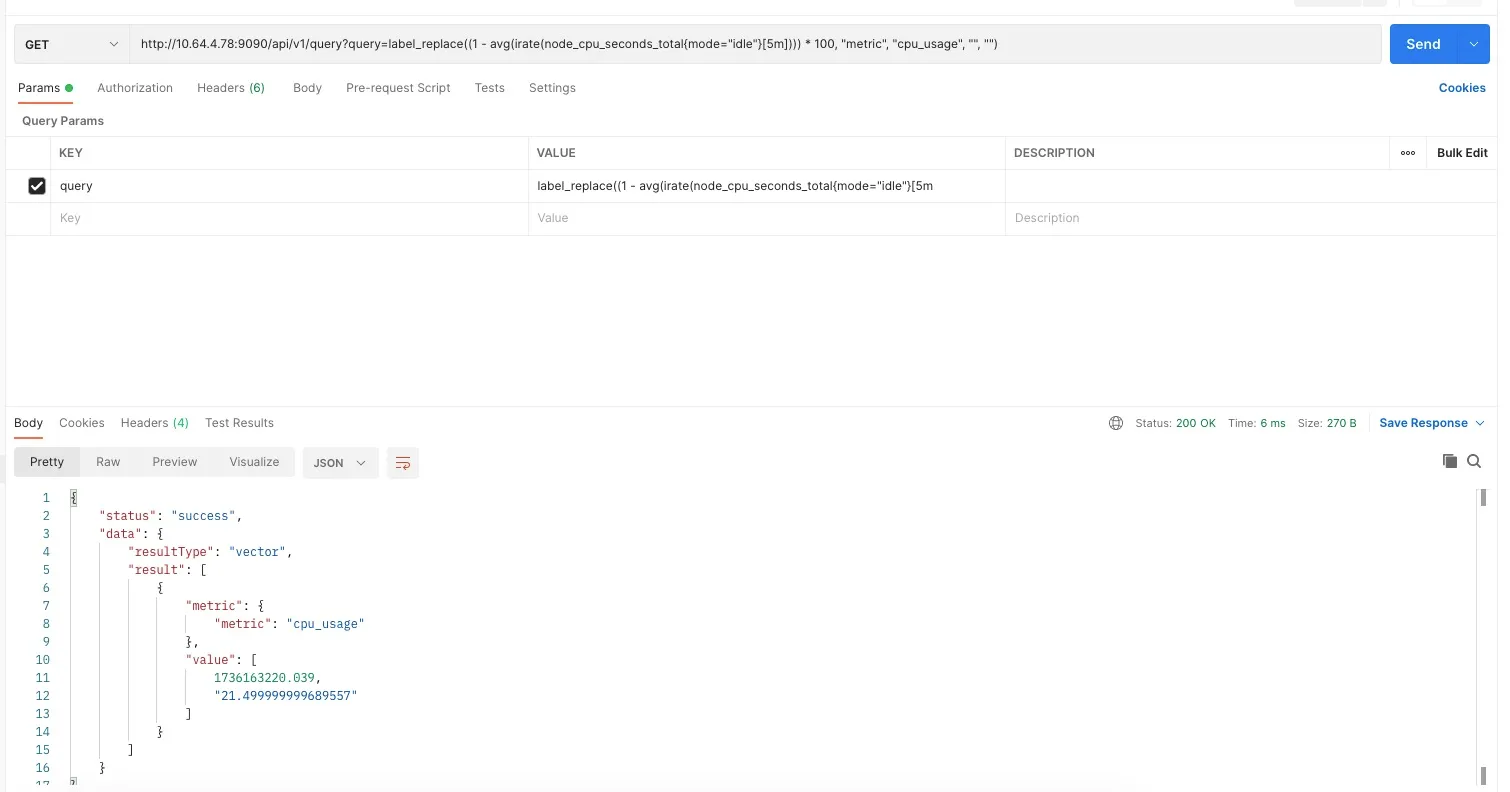Toggle the wrap lines icon
The height and width of the screenshot is (792, 1510).
click(403, 463)
